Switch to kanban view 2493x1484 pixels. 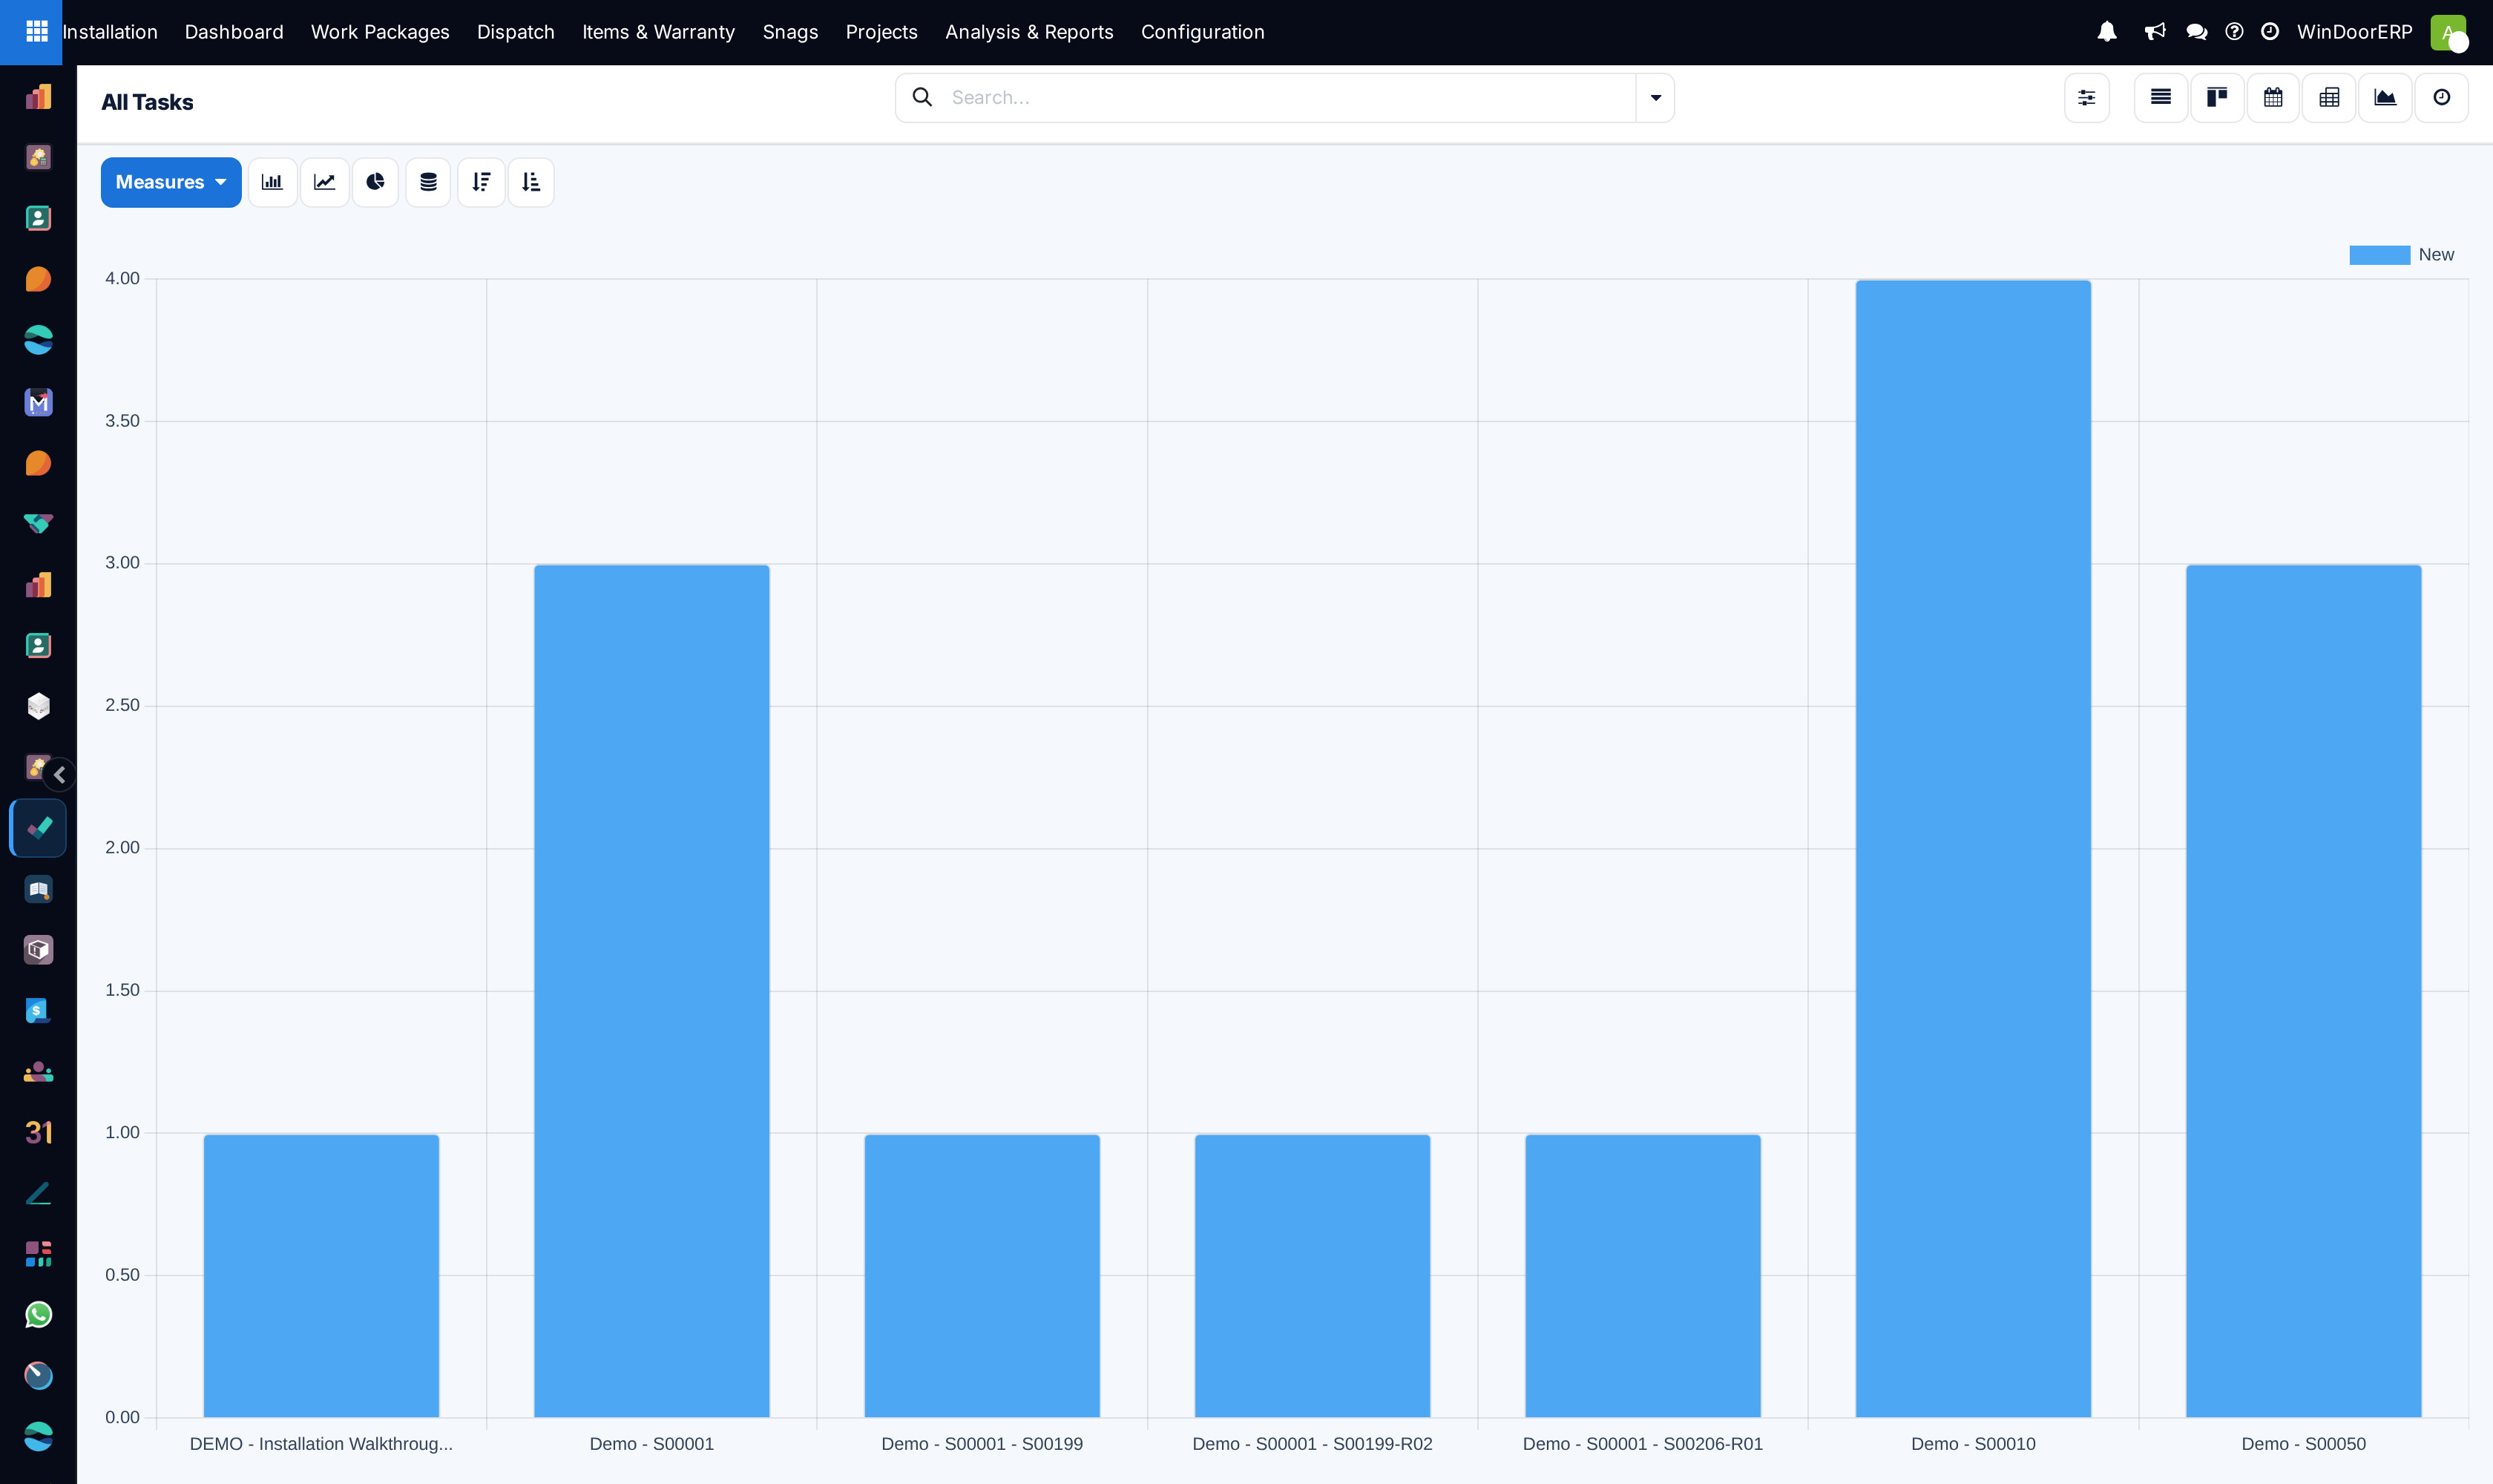(x=2217, y=97)
